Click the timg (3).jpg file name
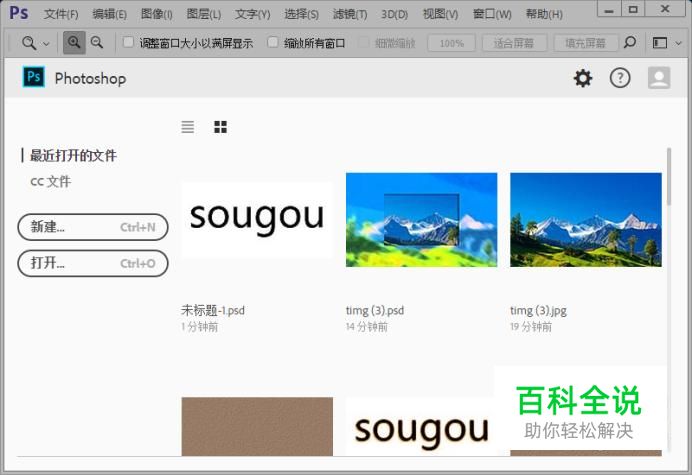 (x=538, y=310)
